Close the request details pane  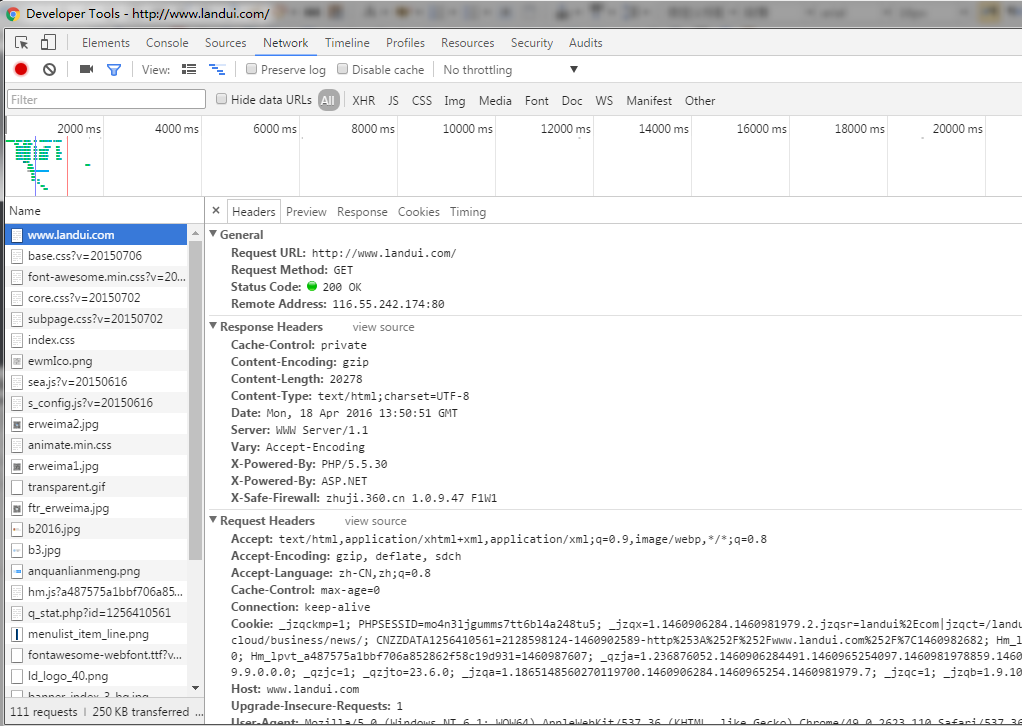click(216, 211)
